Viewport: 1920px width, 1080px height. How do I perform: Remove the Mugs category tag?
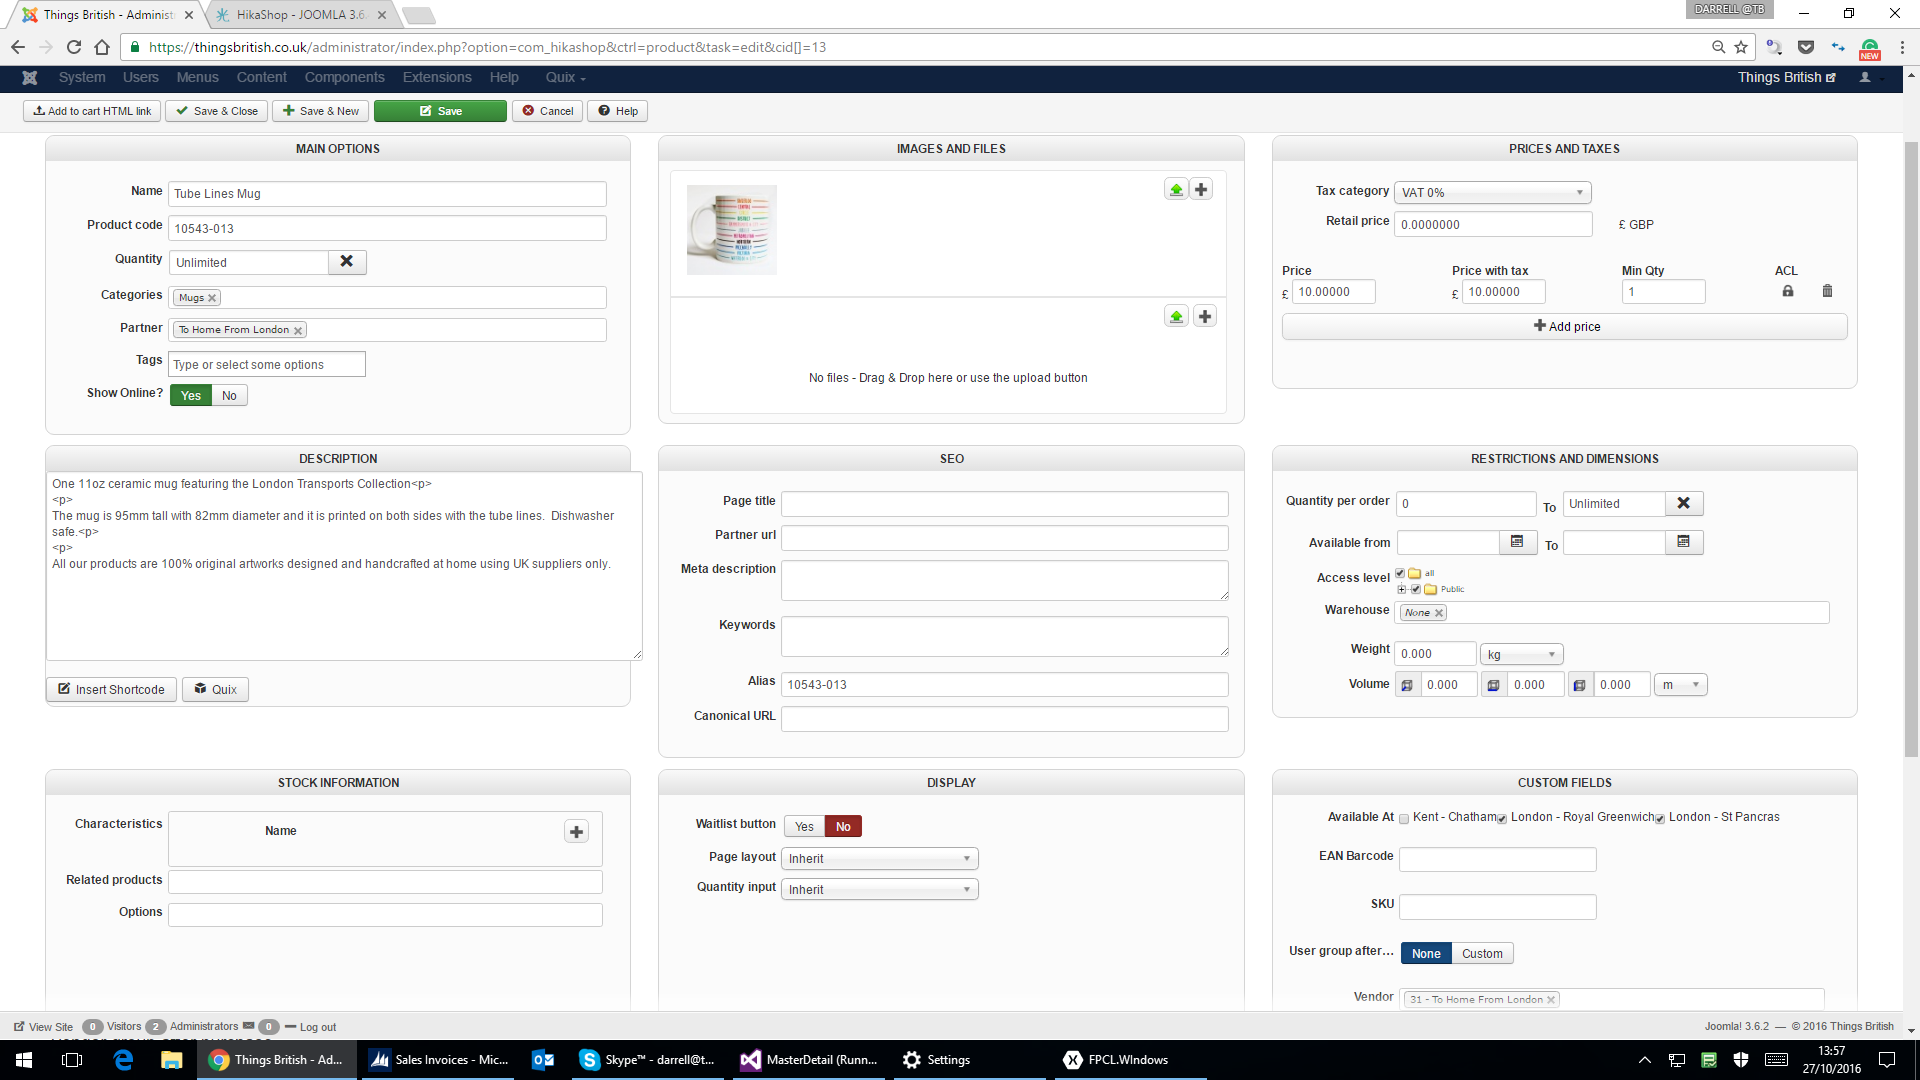212,298
